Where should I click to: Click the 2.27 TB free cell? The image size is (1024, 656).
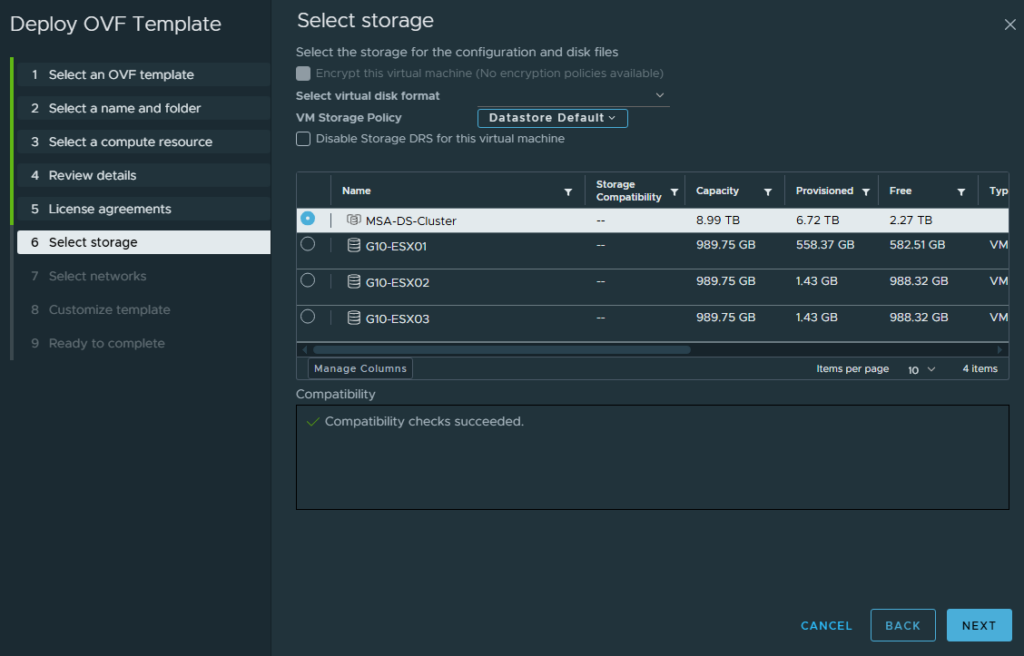[x=911, y=220]
